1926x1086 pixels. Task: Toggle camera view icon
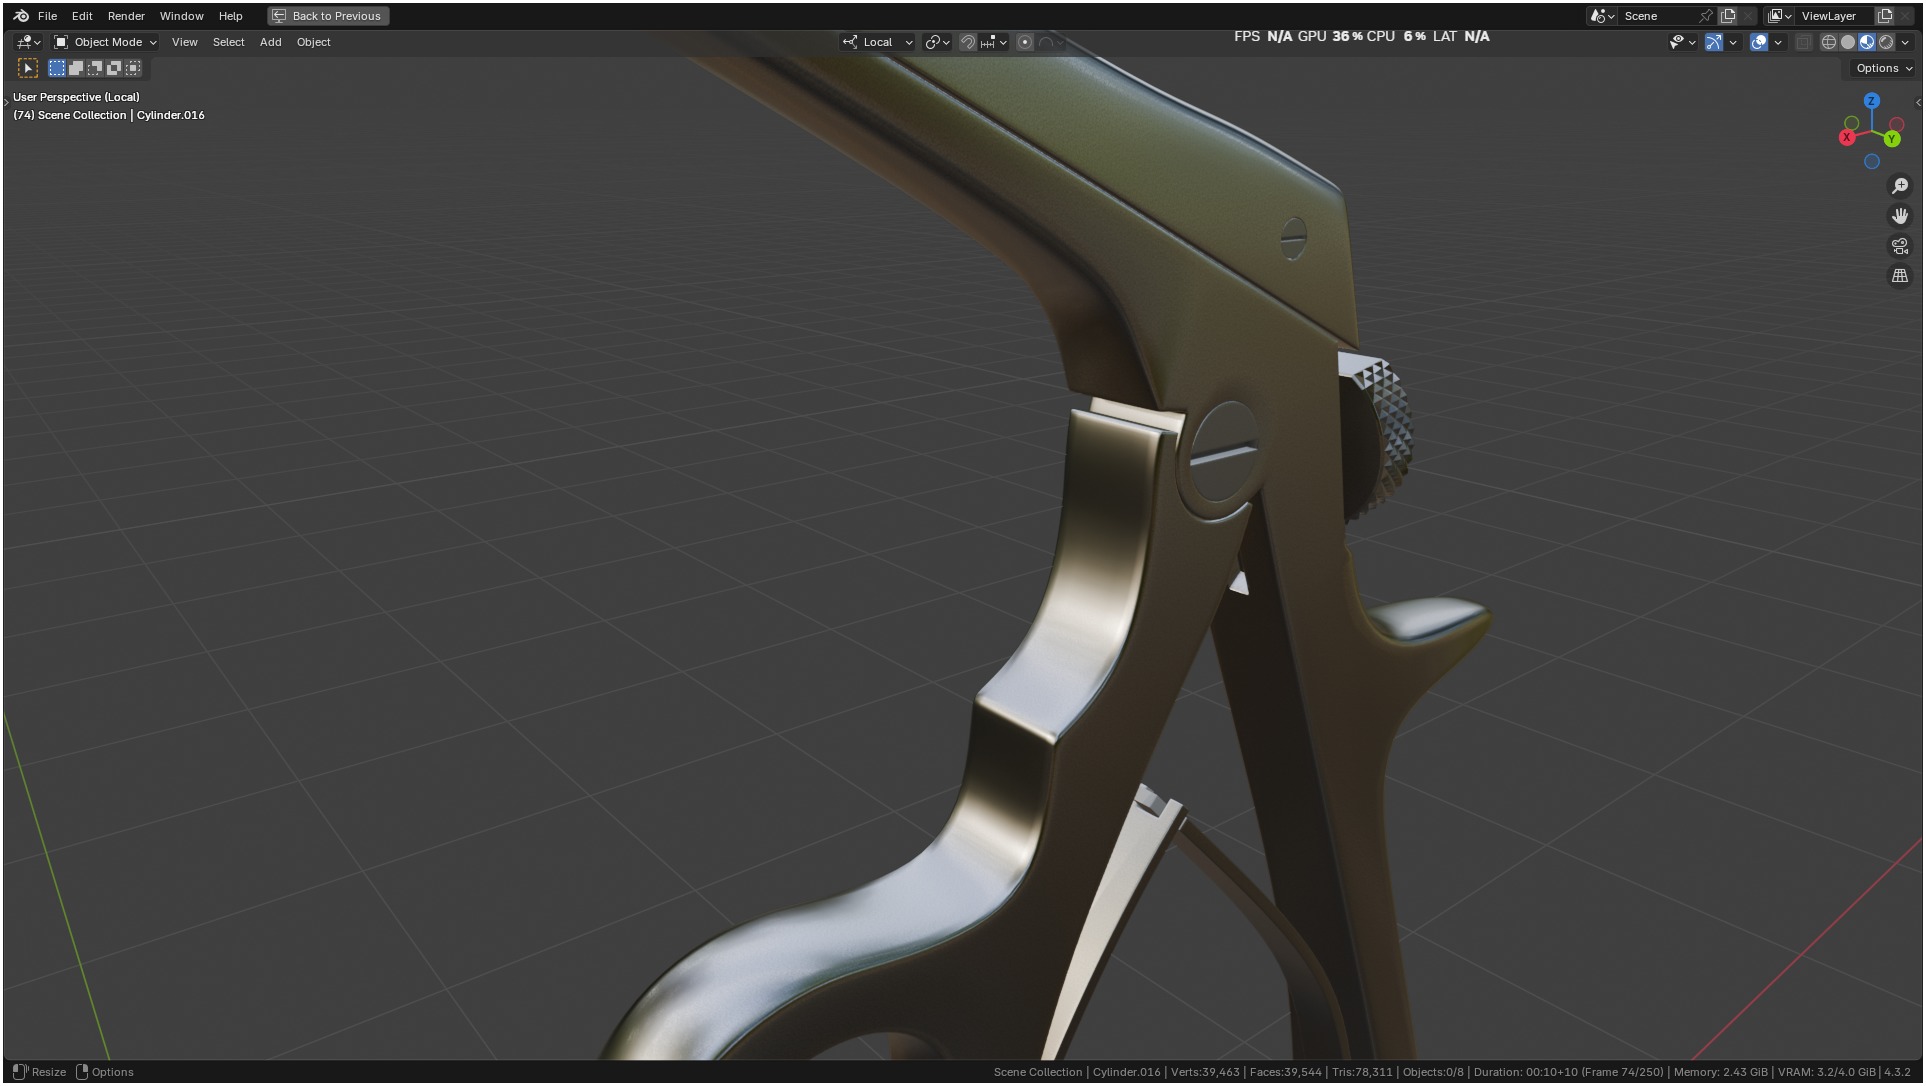(x=1900, y=246)
